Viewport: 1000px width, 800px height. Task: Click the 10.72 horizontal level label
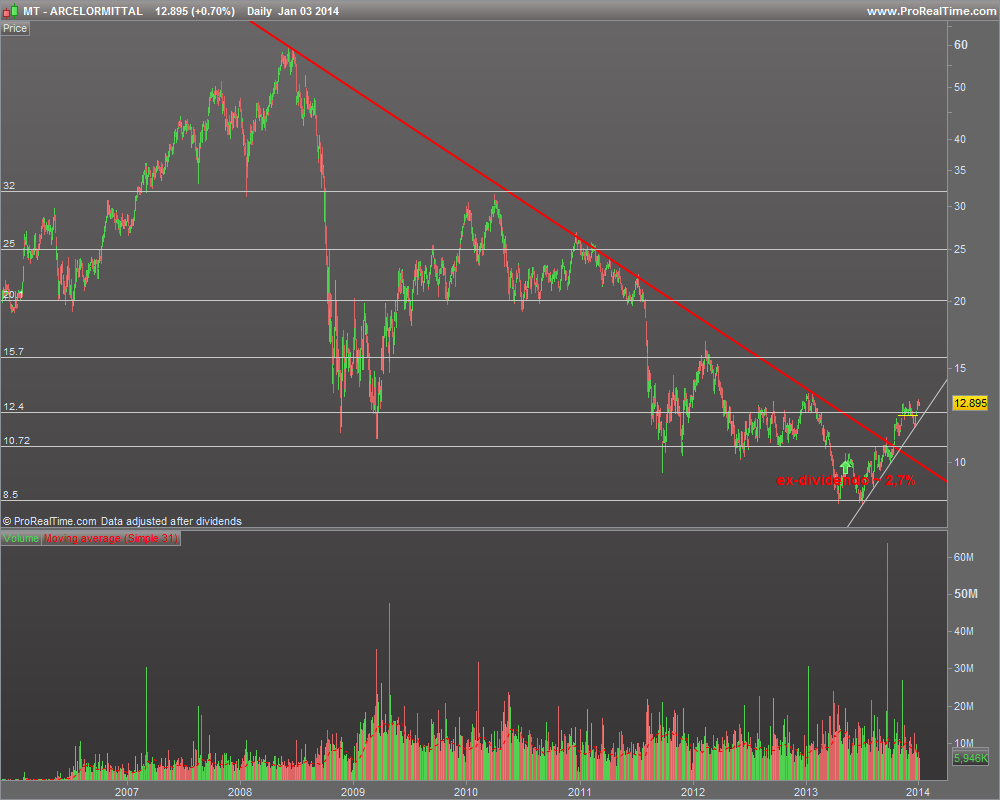coord(17,441)
